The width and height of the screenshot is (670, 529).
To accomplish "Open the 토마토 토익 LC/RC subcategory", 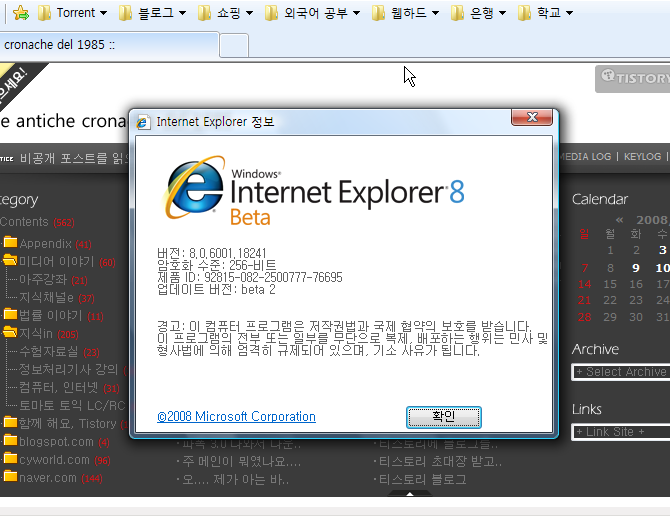I will (x=73, y=406).
